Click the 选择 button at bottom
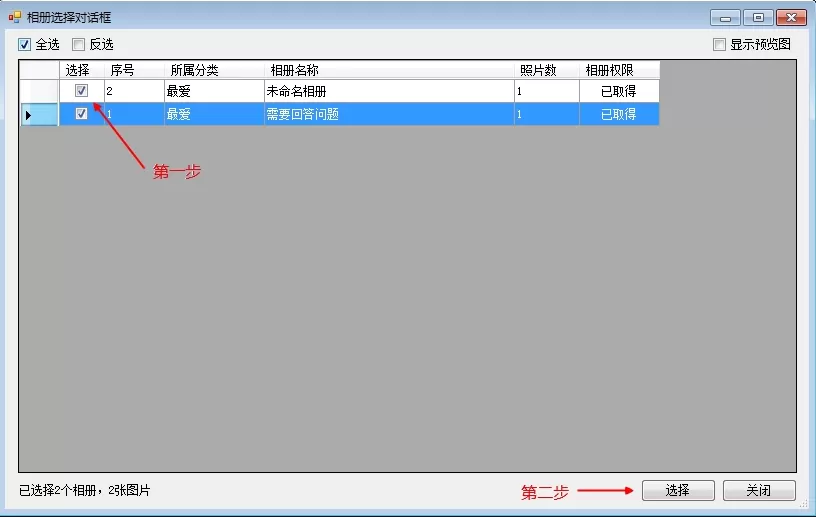Viewport: 816px width, 517px height. coord(678,490)
